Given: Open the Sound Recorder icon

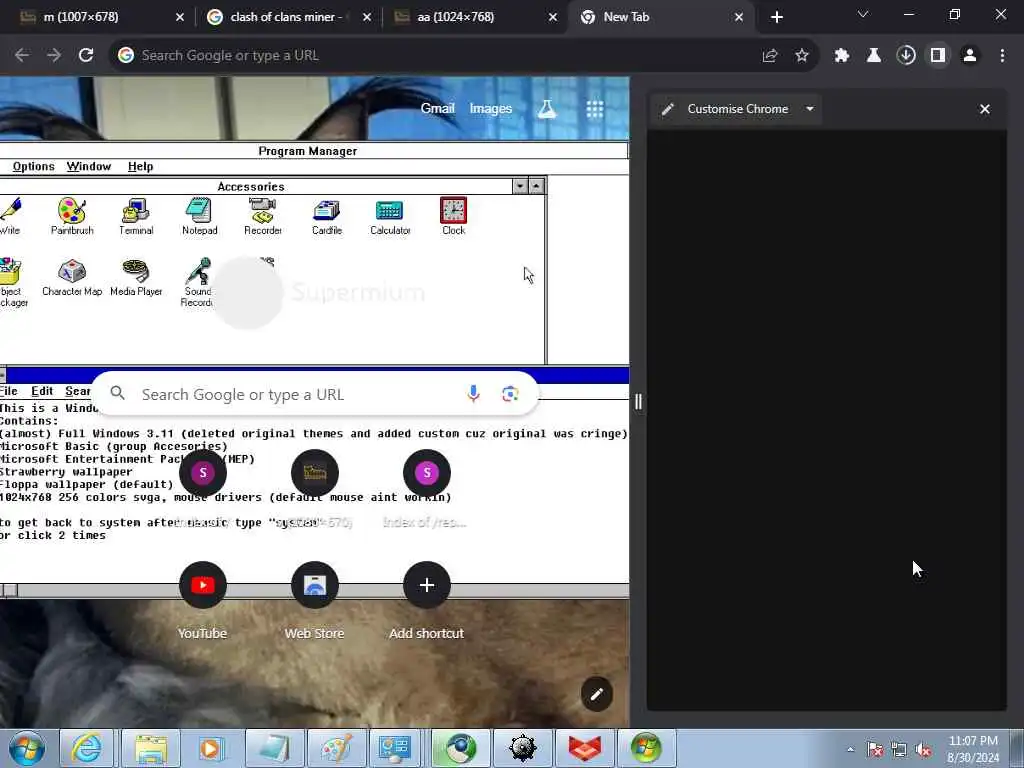Looking at the screenshot, I should [197, 282].
